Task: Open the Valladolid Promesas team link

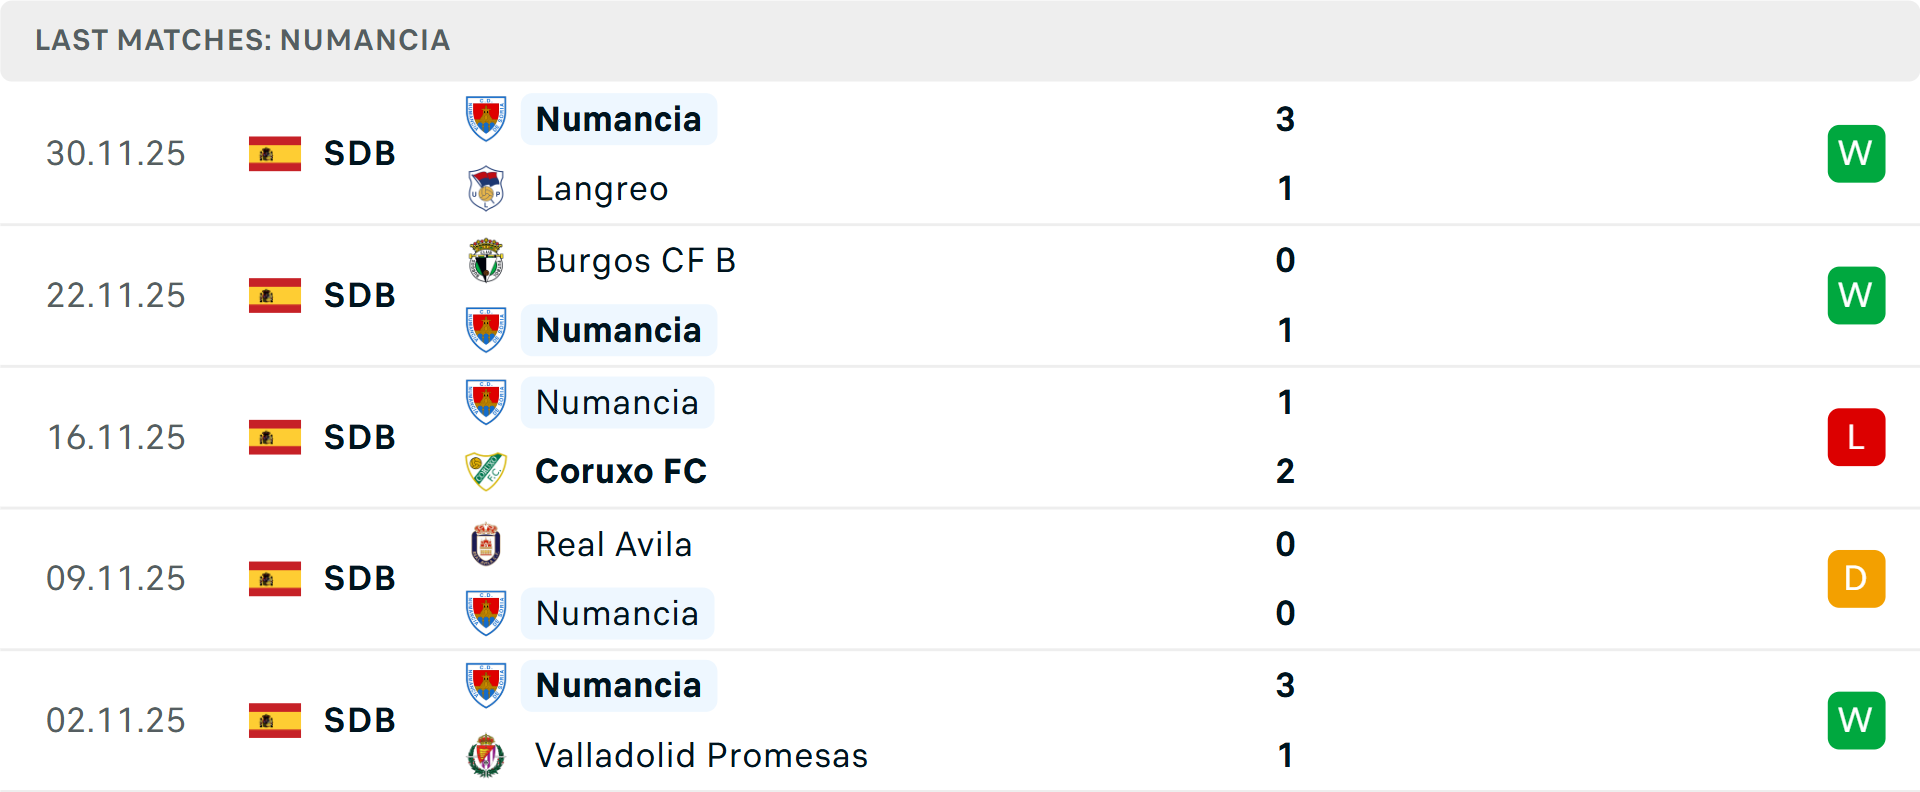Action: tap(701, 755)
